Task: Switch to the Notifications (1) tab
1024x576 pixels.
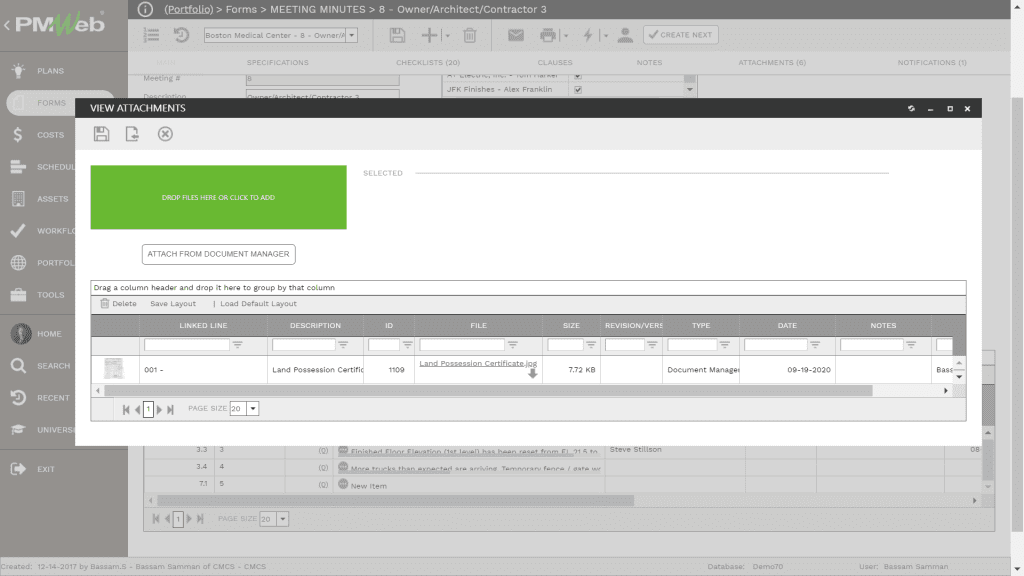Action: pyautogui.click(x=932, y=63)
